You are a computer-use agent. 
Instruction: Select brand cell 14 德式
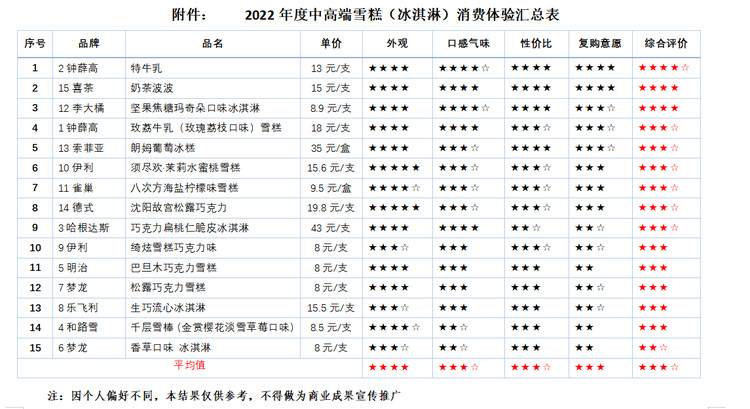pyautogui.click(x=76, y=208)
